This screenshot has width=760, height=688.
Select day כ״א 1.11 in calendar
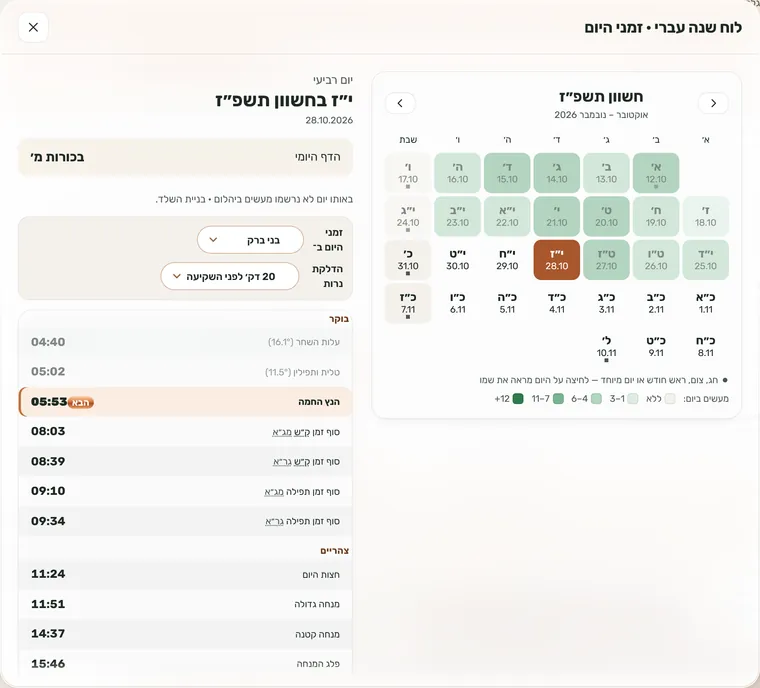pyautogui.click(x=706, y=303)
